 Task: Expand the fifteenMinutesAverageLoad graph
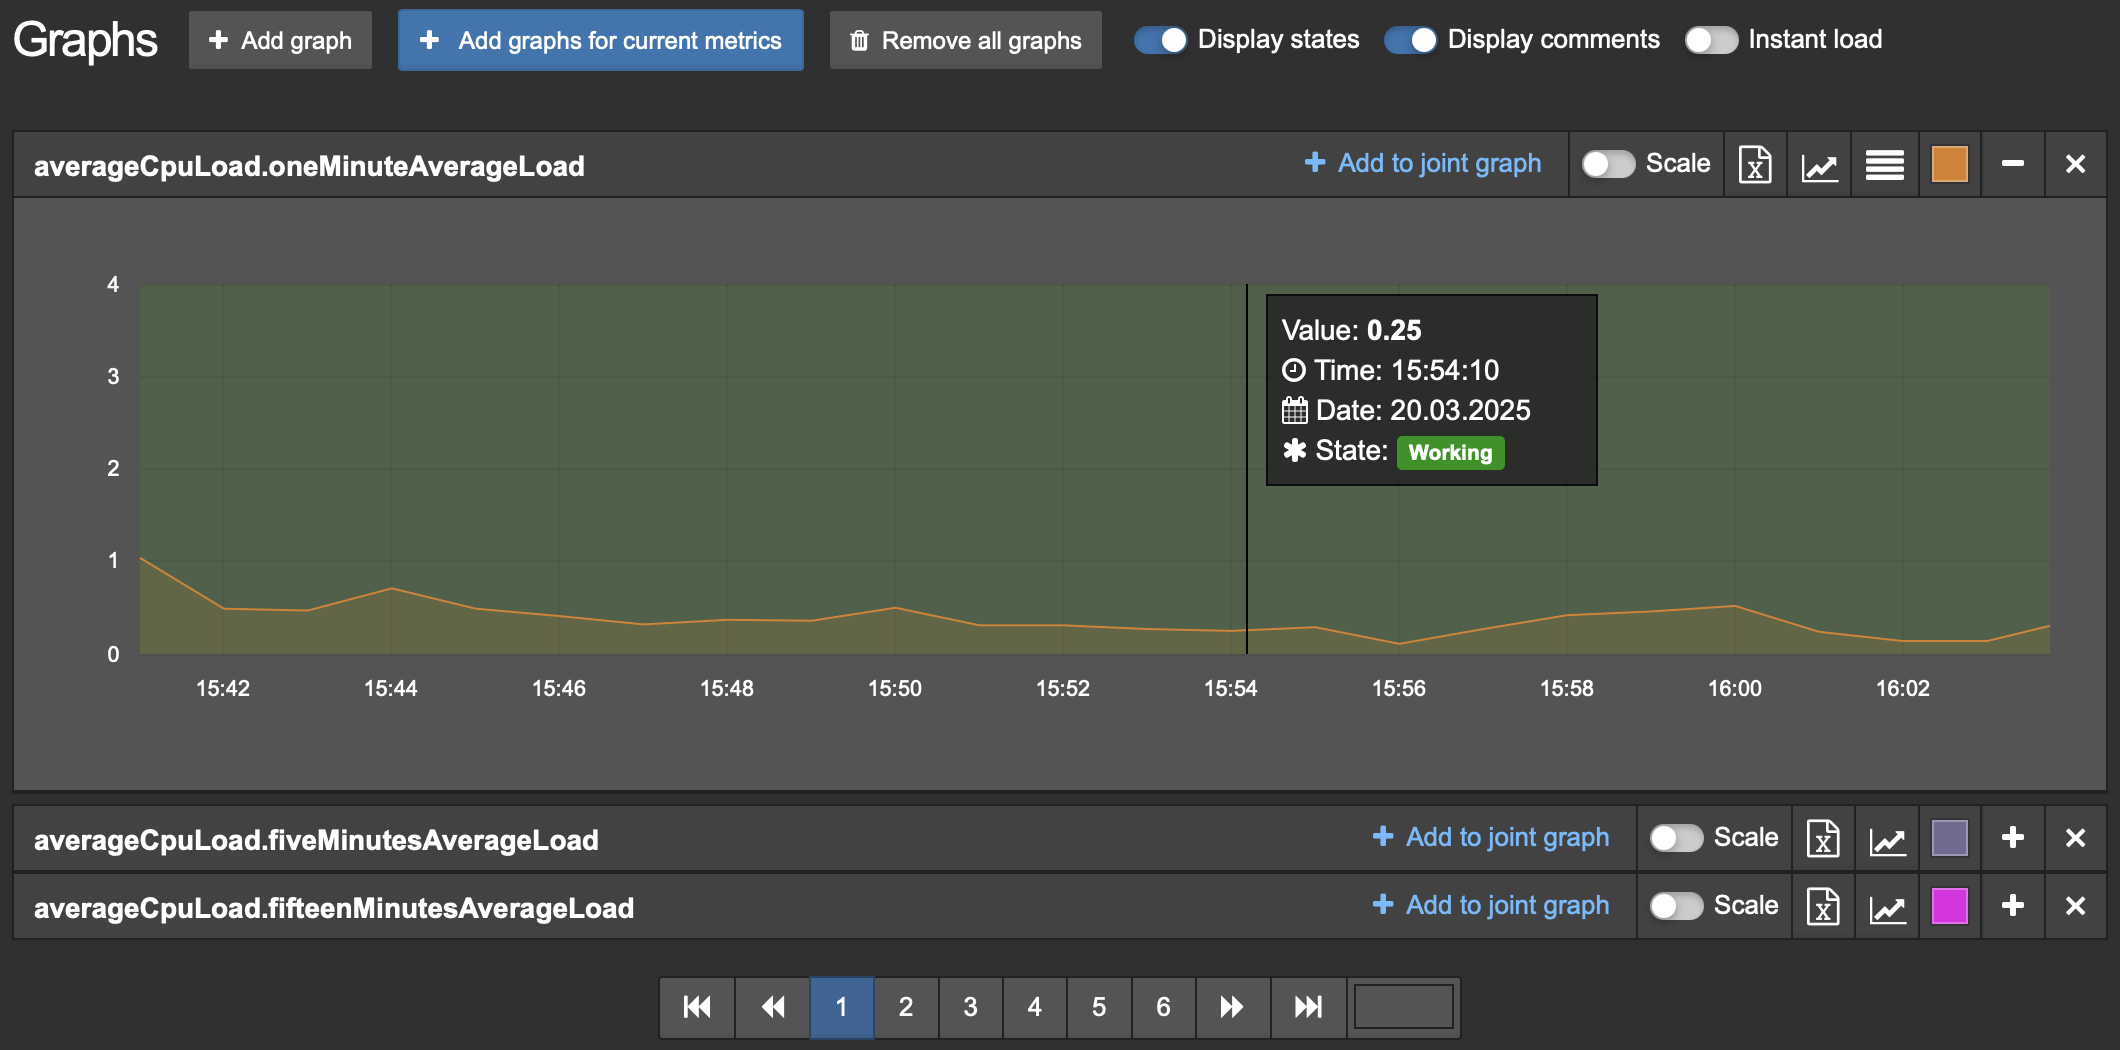click(2013, 906)
